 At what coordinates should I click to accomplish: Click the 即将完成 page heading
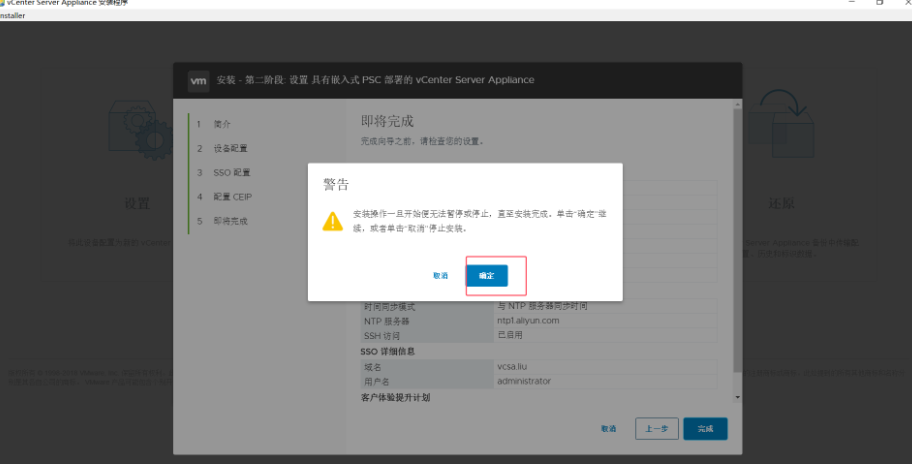[387, 121]
